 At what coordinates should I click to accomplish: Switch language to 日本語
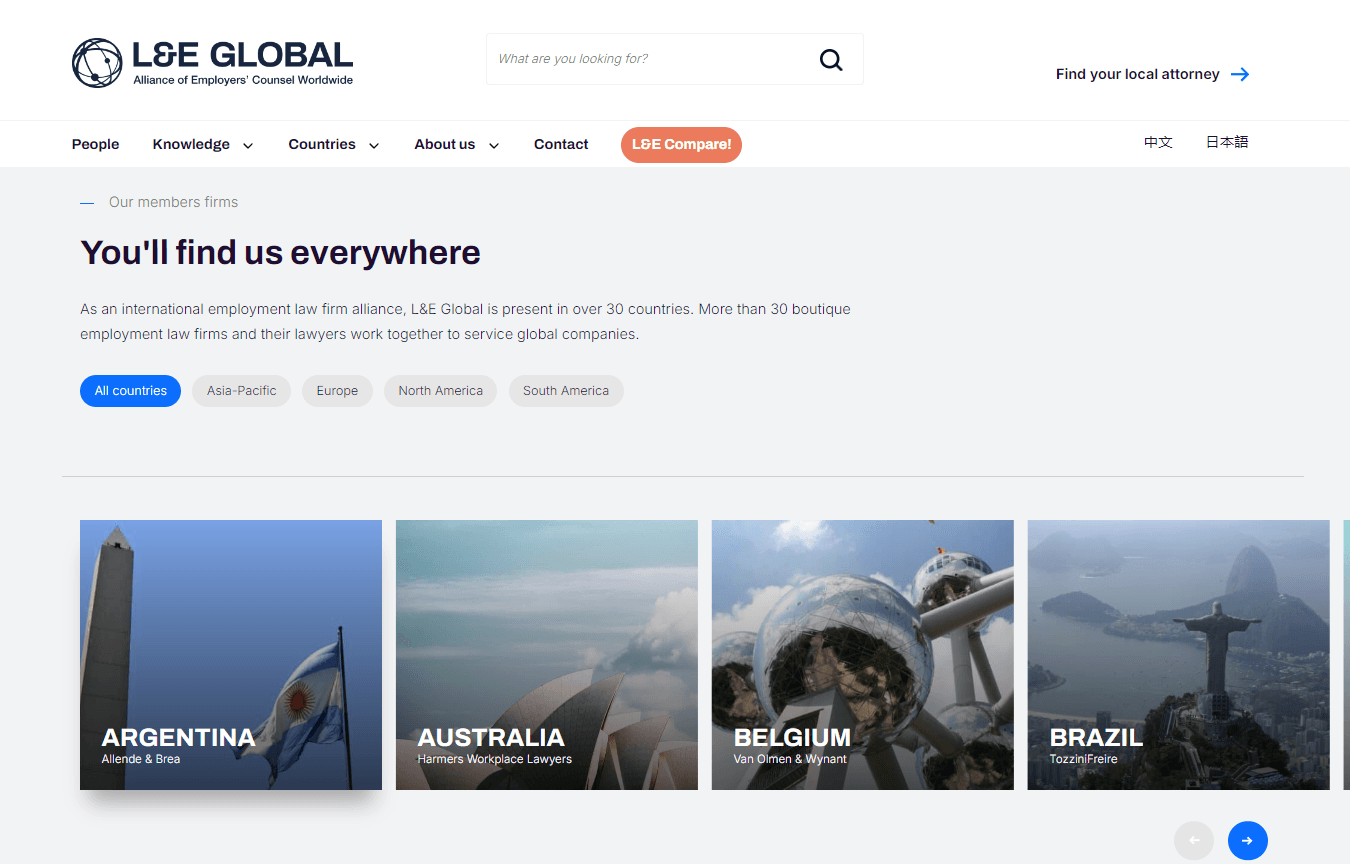(x=1227, y=142)
